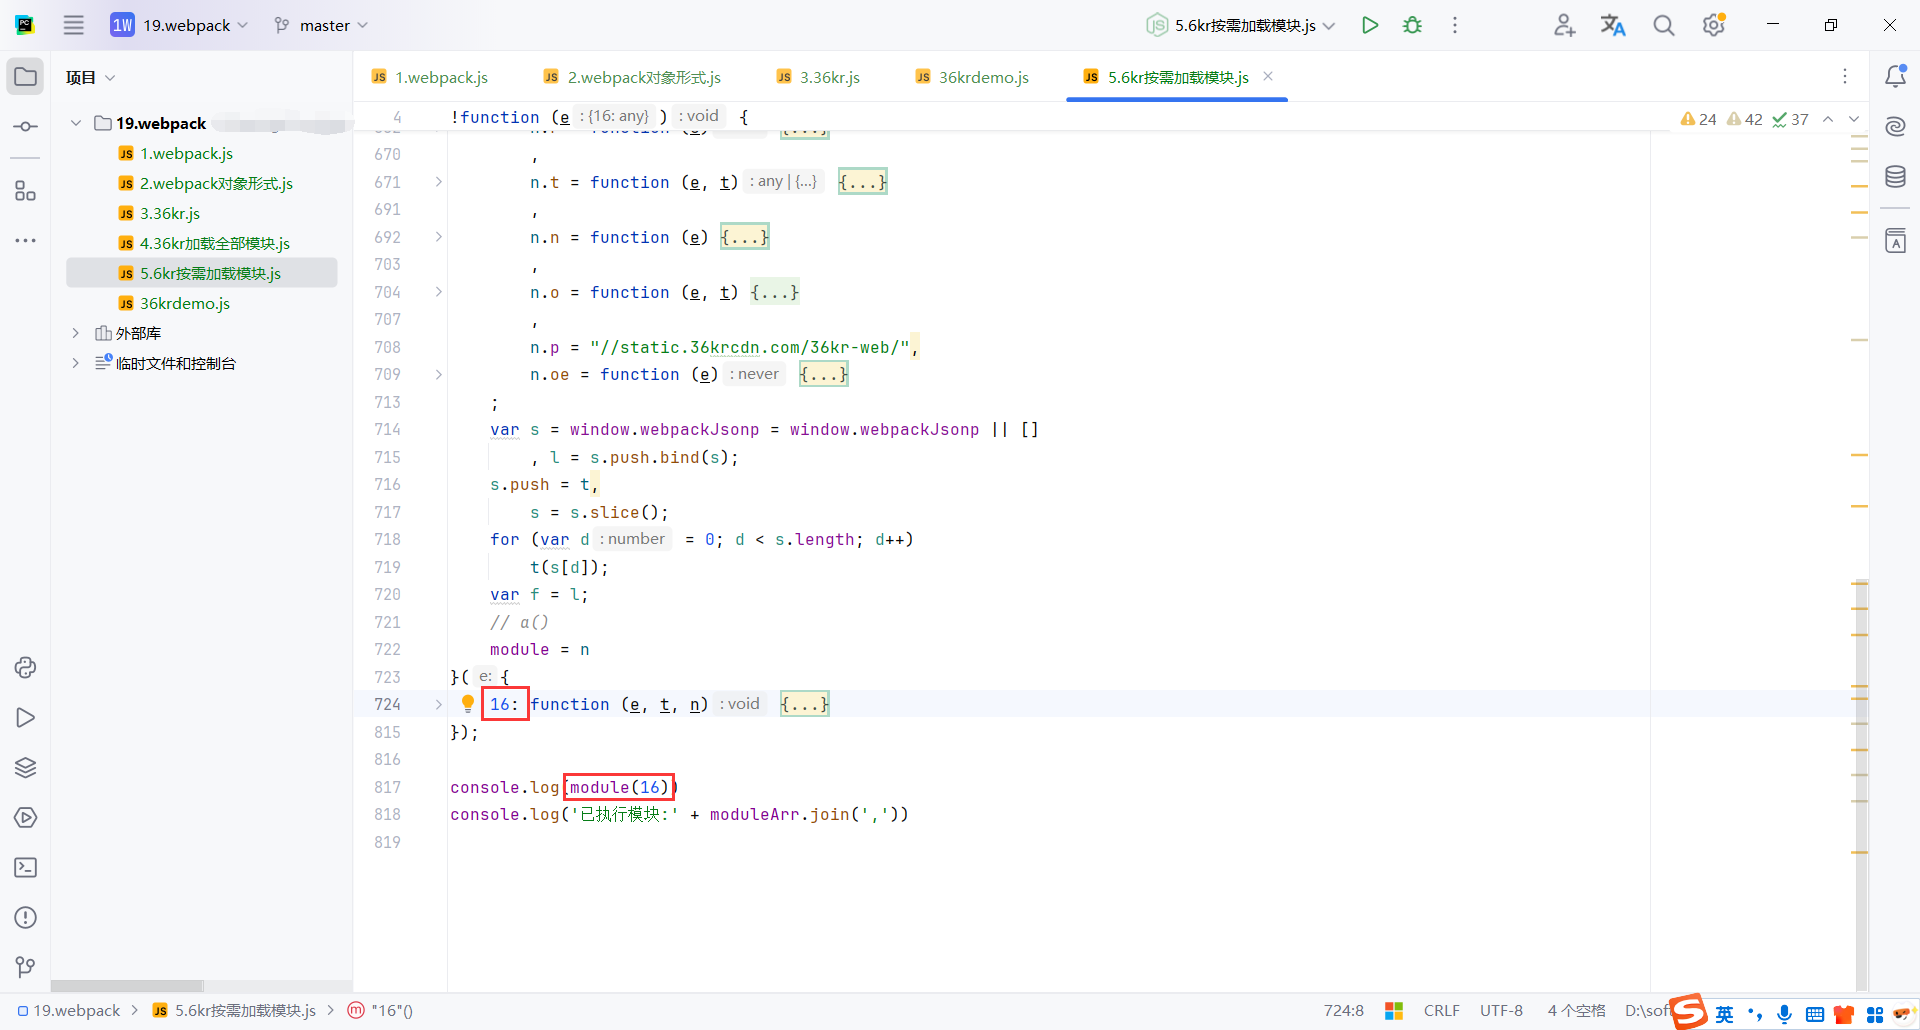Click the intention lightbulb on line 724
This screenshot has width=1920, height=1030.
pos(467,703)
